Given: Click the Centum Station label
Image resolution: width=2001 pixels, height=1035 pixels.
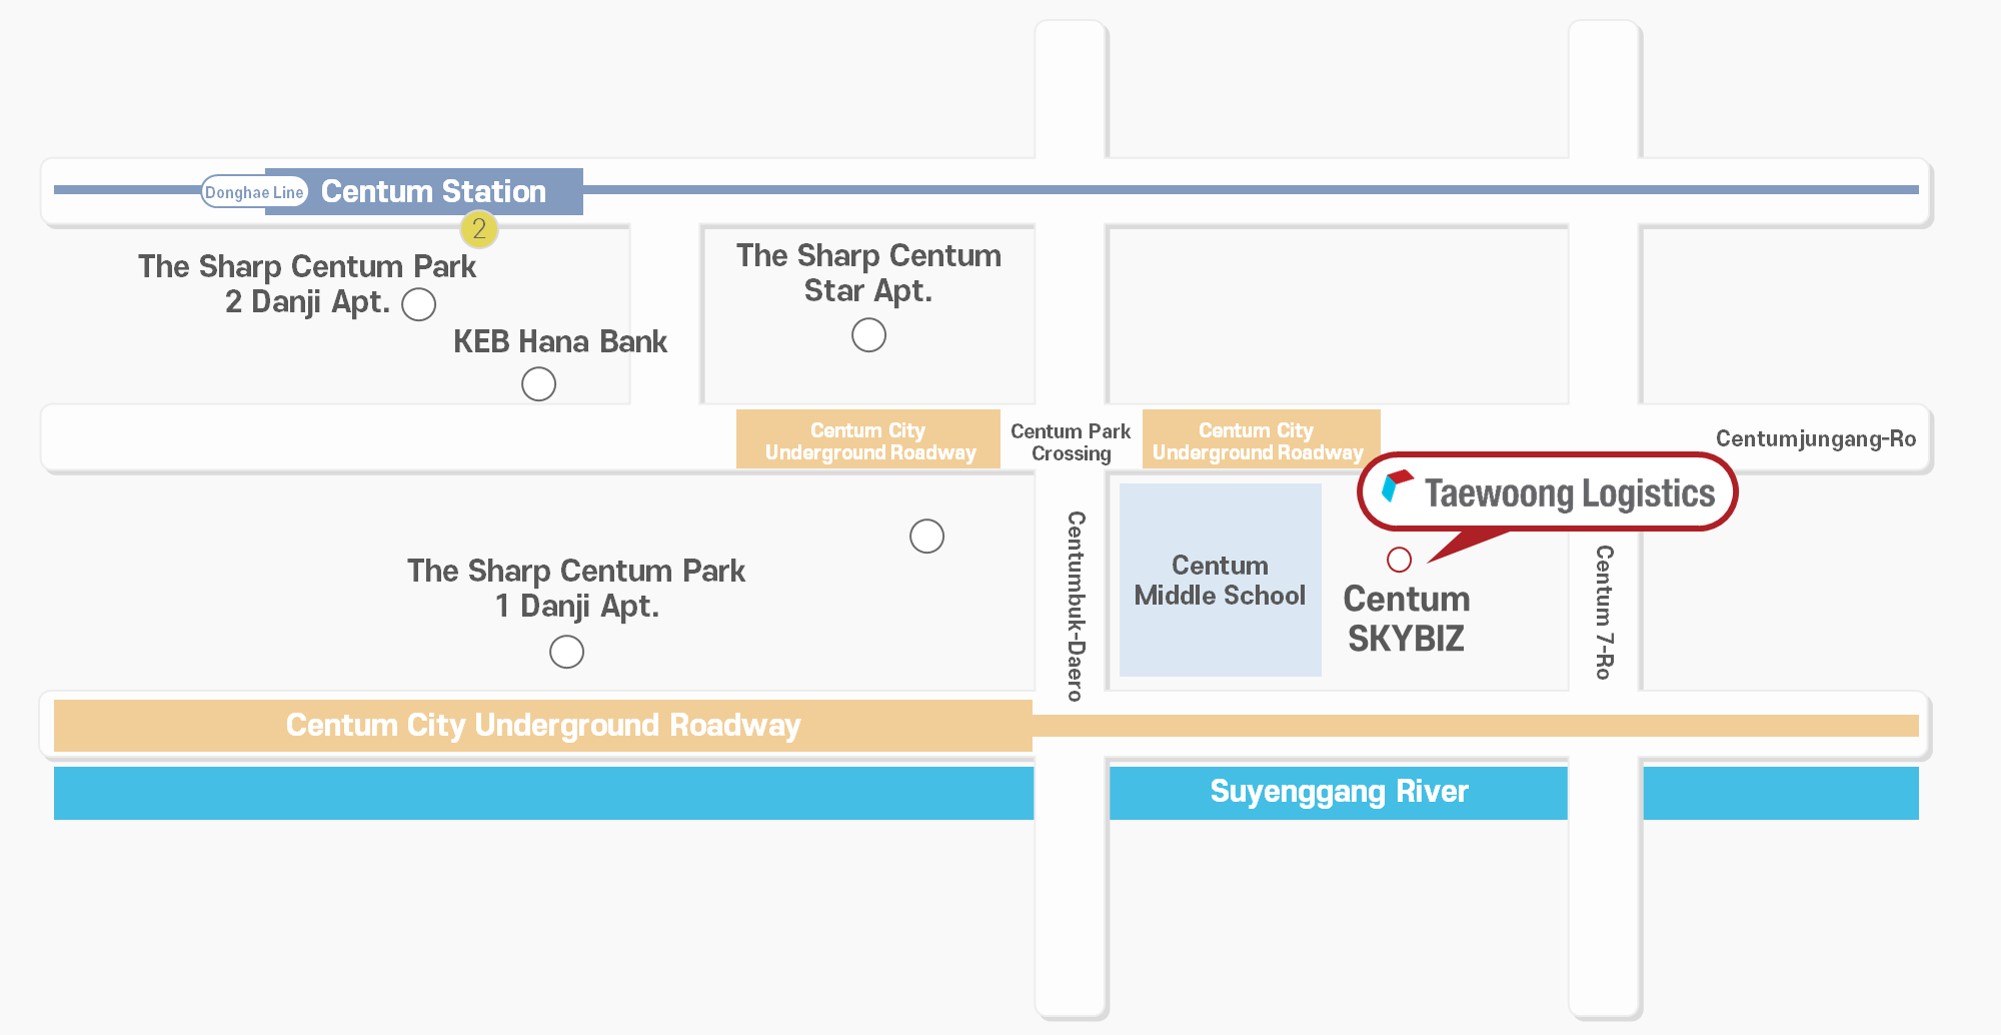Looking at the screenshot, I should click(433, 191).
